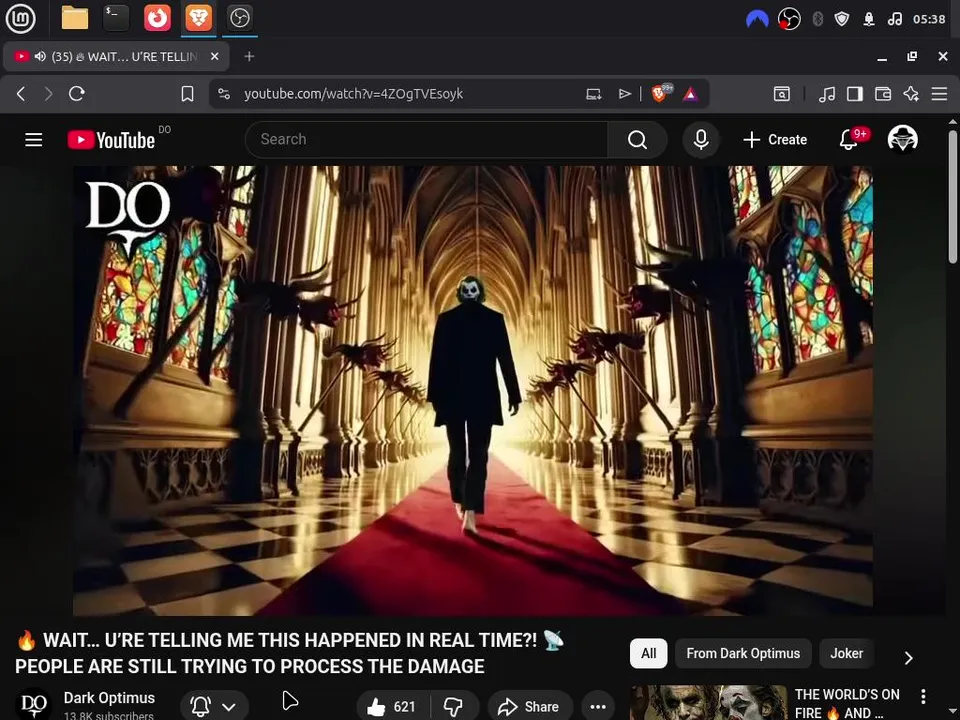Open the account avatar menu

(902, 139)
